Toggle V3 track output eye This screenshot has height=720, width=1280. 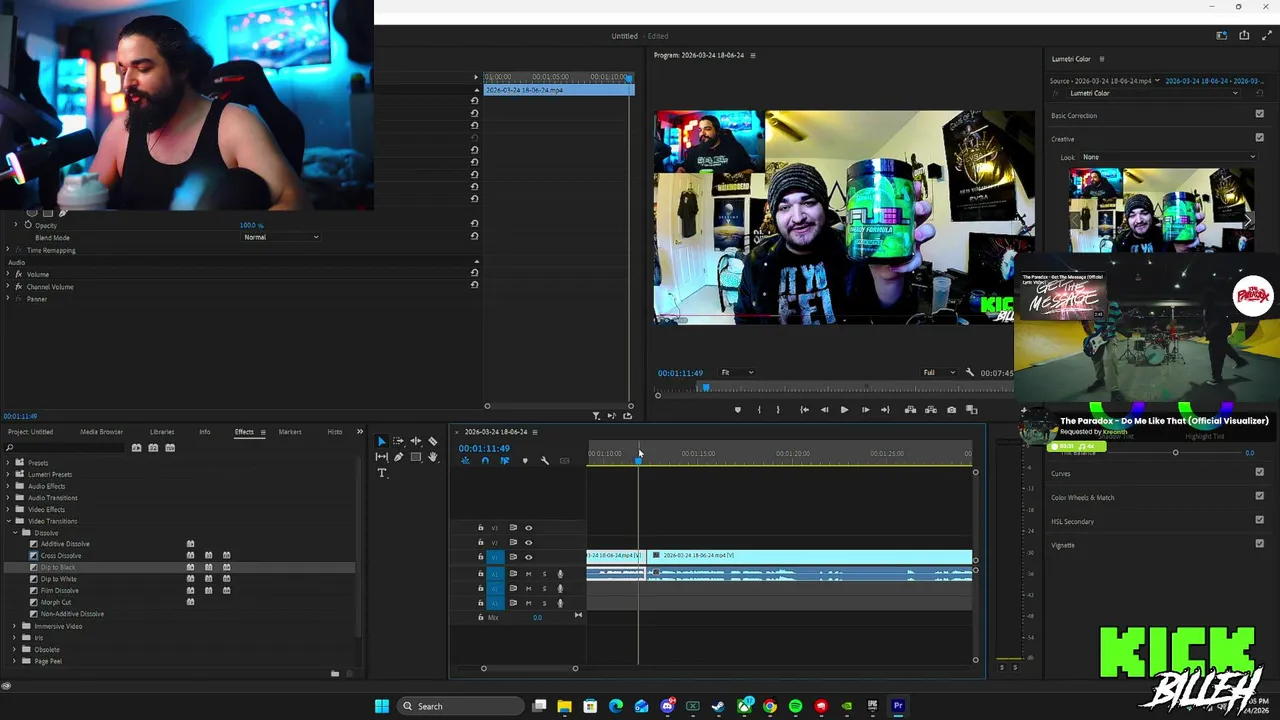coord(529,528)
